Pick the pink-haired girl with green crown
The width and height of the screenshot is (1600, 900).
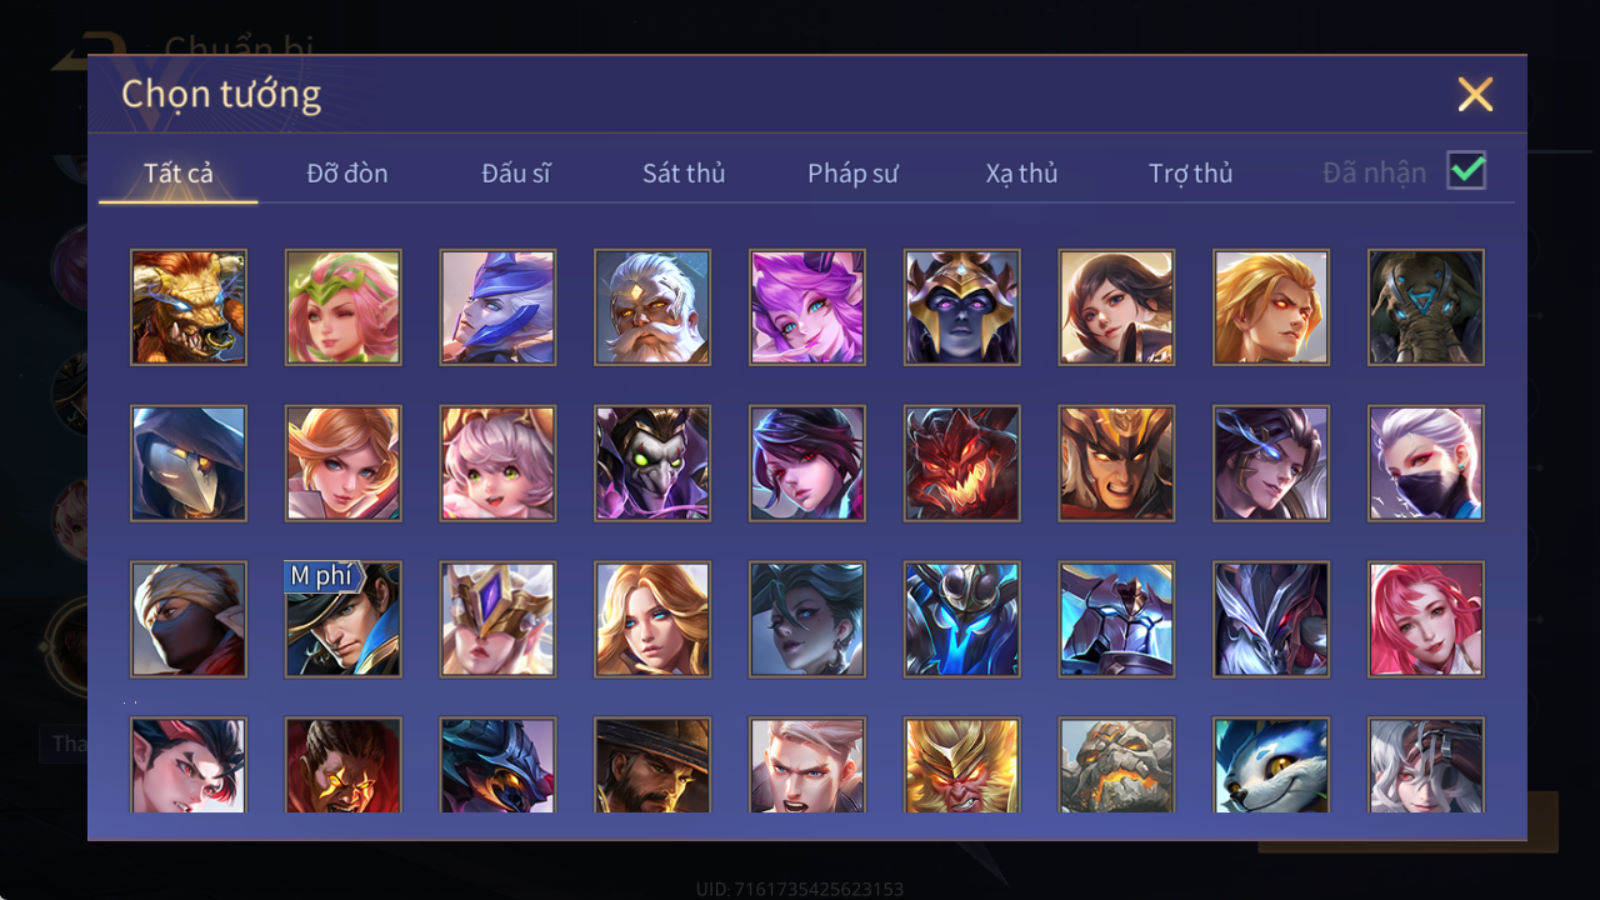pyautogui.click(x=343, y=307)
